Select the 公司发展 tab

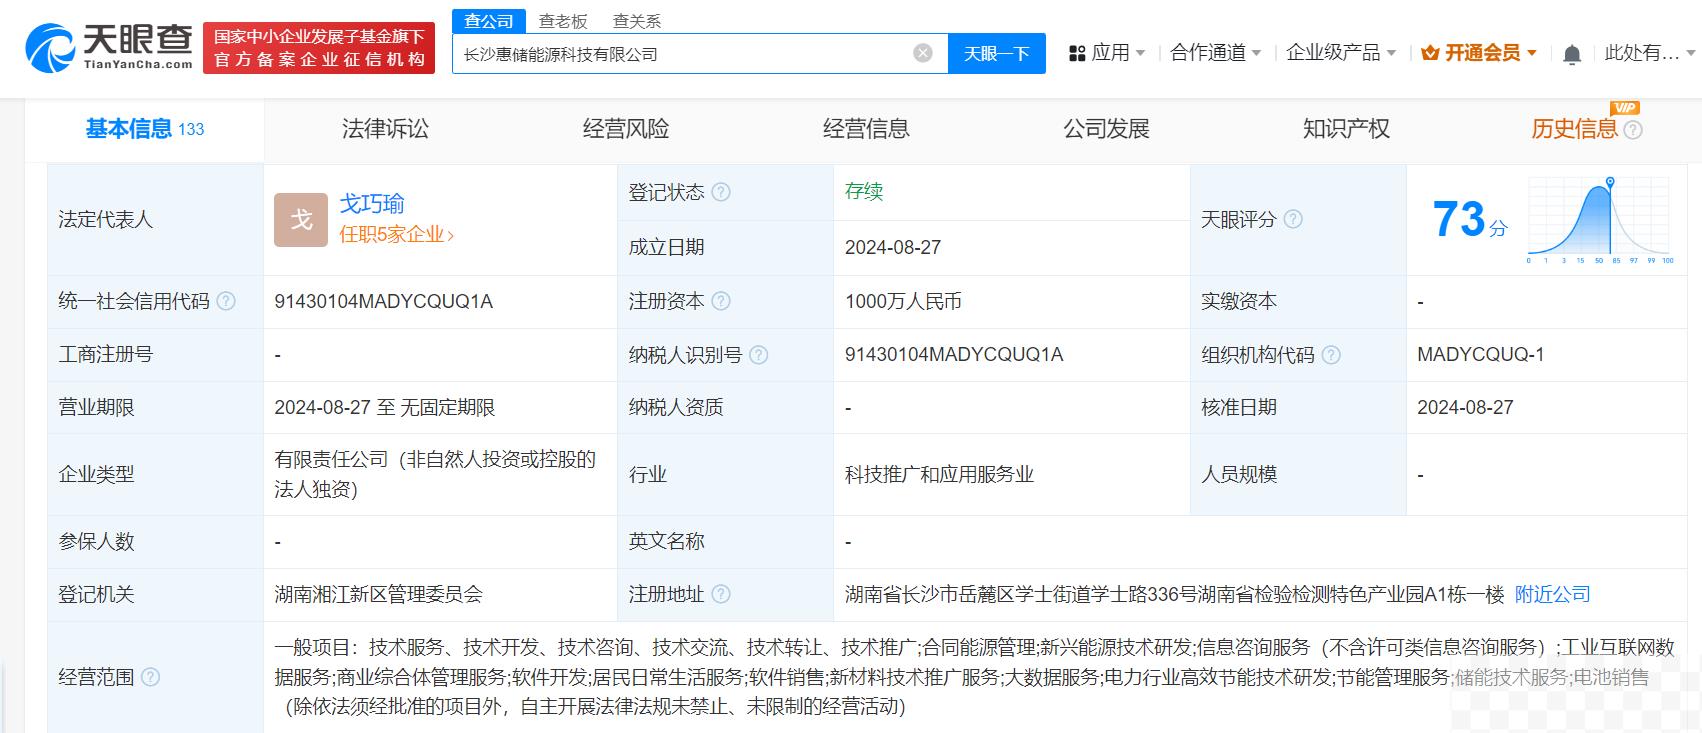coord(1106,129)
